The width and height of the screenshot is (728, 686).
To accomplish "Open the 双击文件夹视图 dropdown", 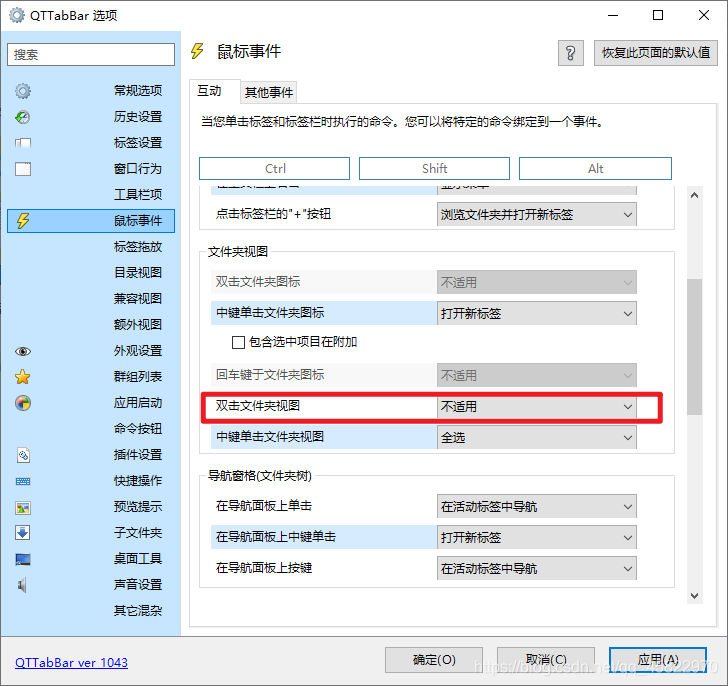I will (537, 407).
